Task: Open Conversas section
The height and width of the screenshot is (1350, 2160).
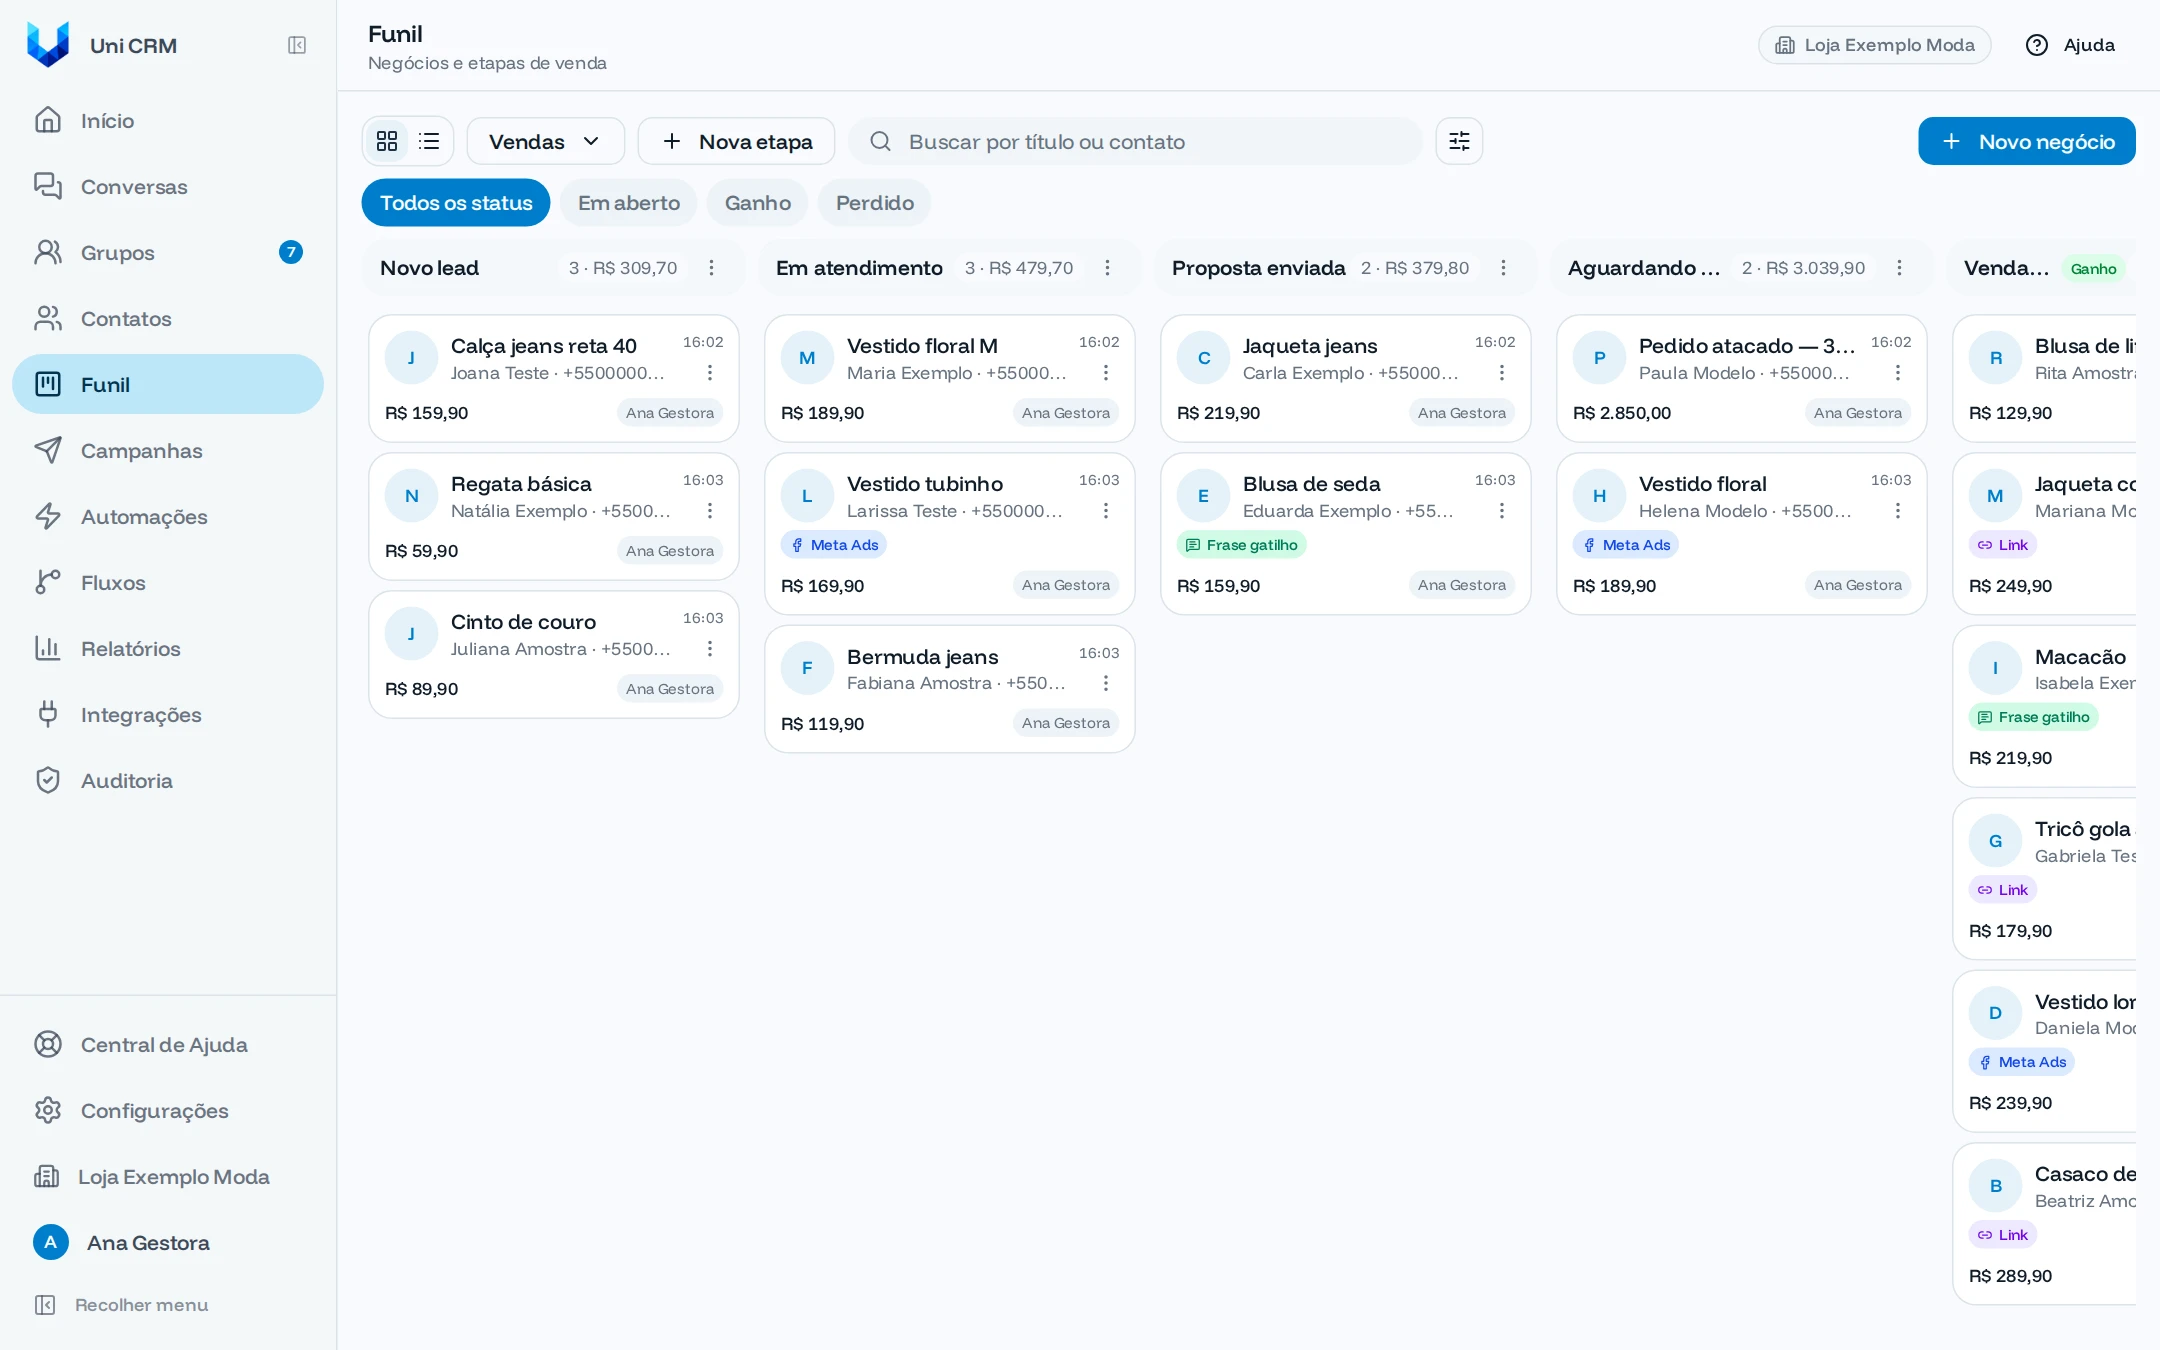Action: [x=168, y=186]
